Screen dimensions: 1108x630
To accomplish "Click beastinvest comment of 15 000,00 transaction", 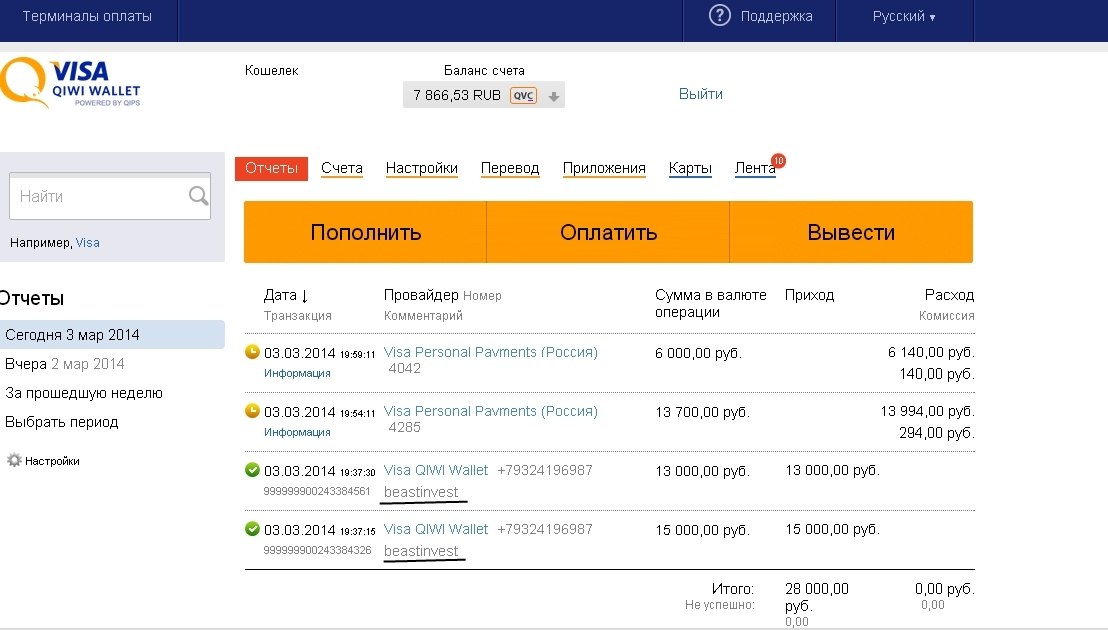I will click(421, 551).
